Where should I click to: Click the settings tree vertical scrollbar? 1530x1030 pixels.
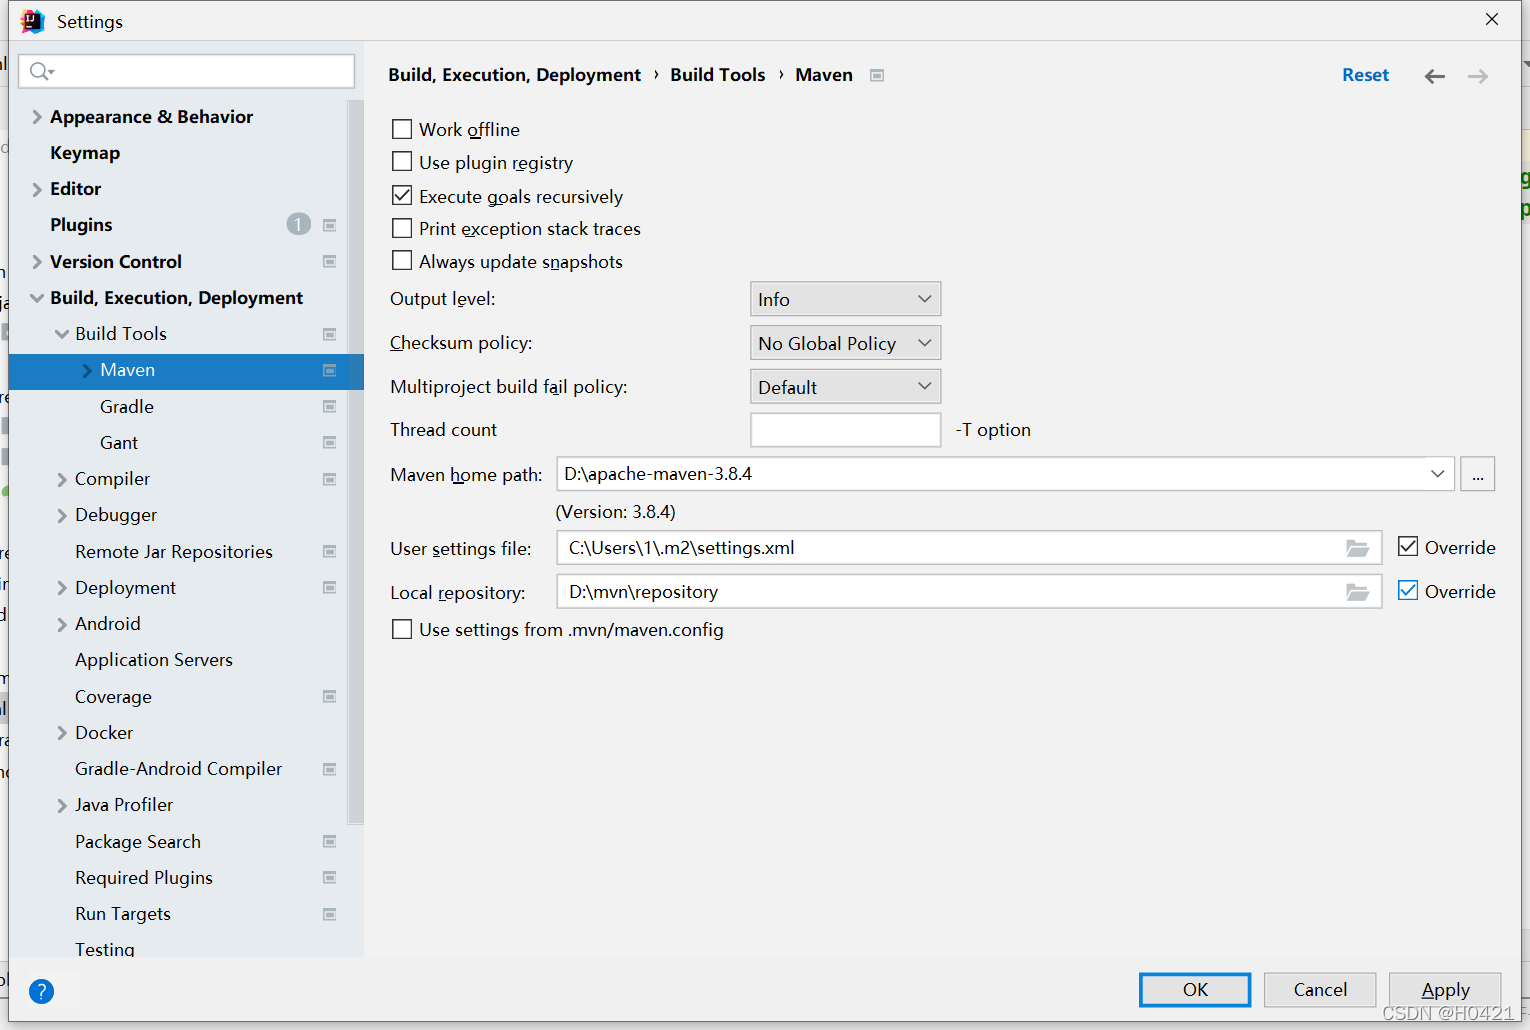(356, 460)
